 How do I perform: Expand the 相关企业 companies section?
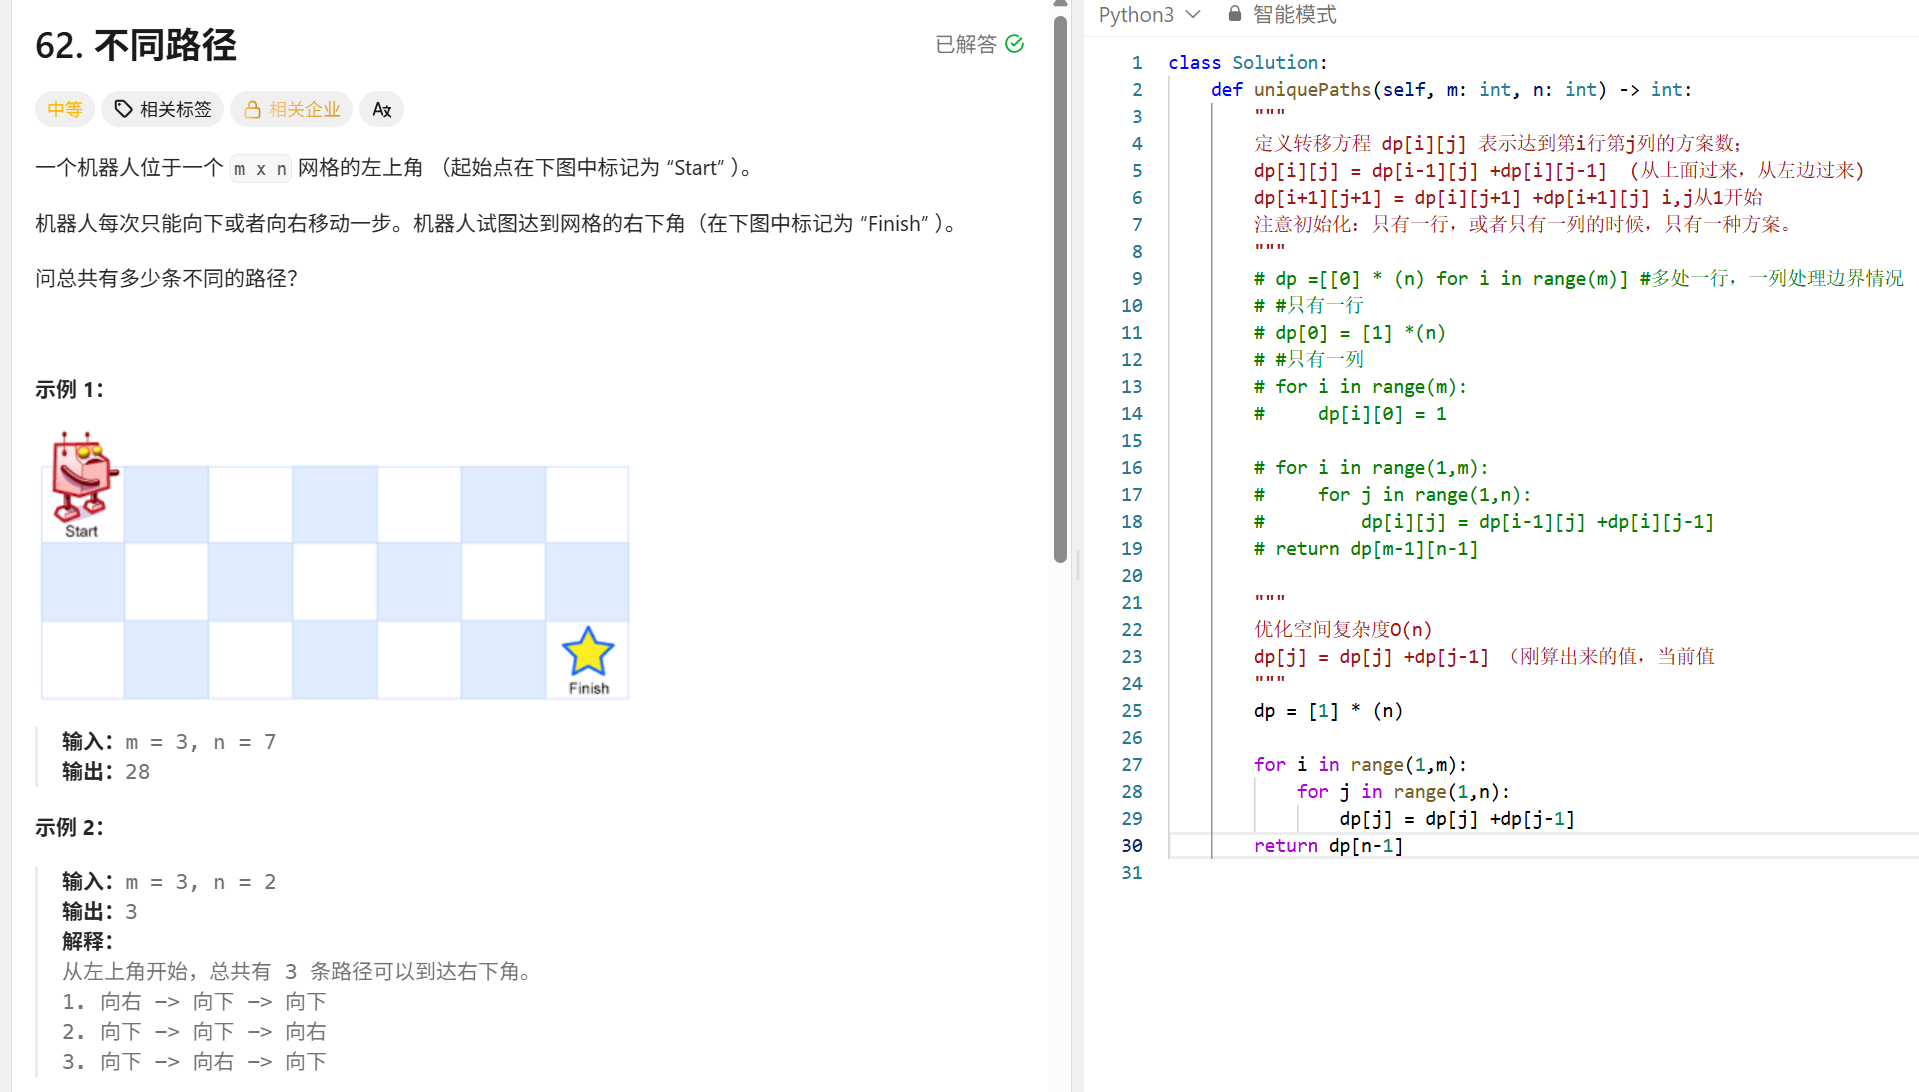[291, 109]
